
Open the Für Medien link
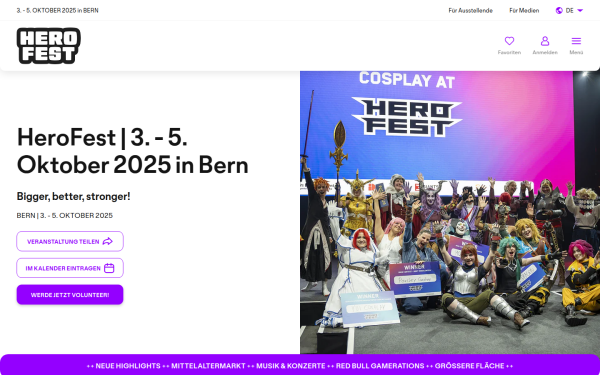pos(524,11)
